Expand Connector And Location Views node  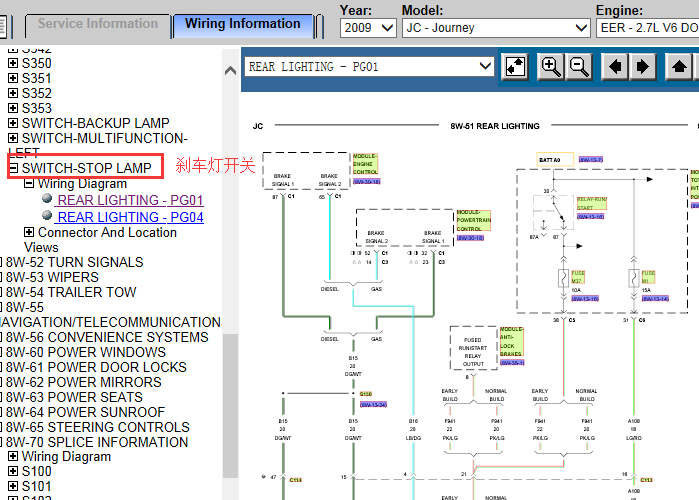click(x=29, y=233)
